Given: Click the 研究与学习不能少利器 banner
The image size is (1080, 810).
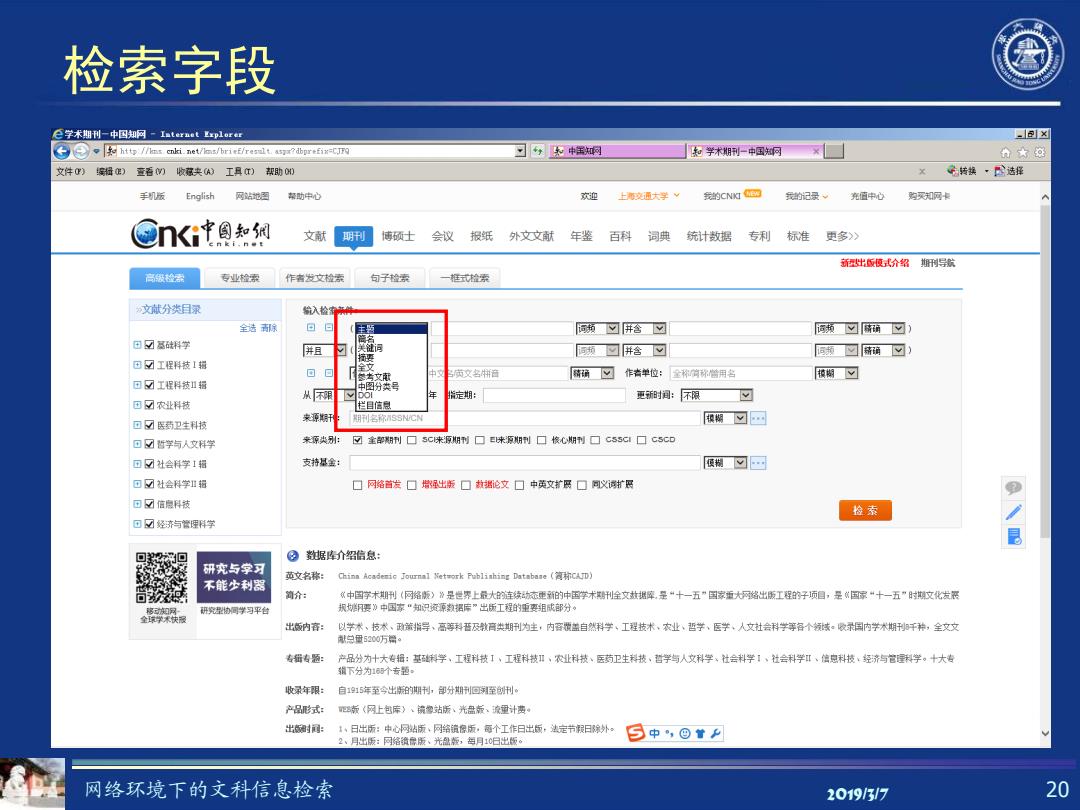Looking at the screenshot, I should click(234, 577).
